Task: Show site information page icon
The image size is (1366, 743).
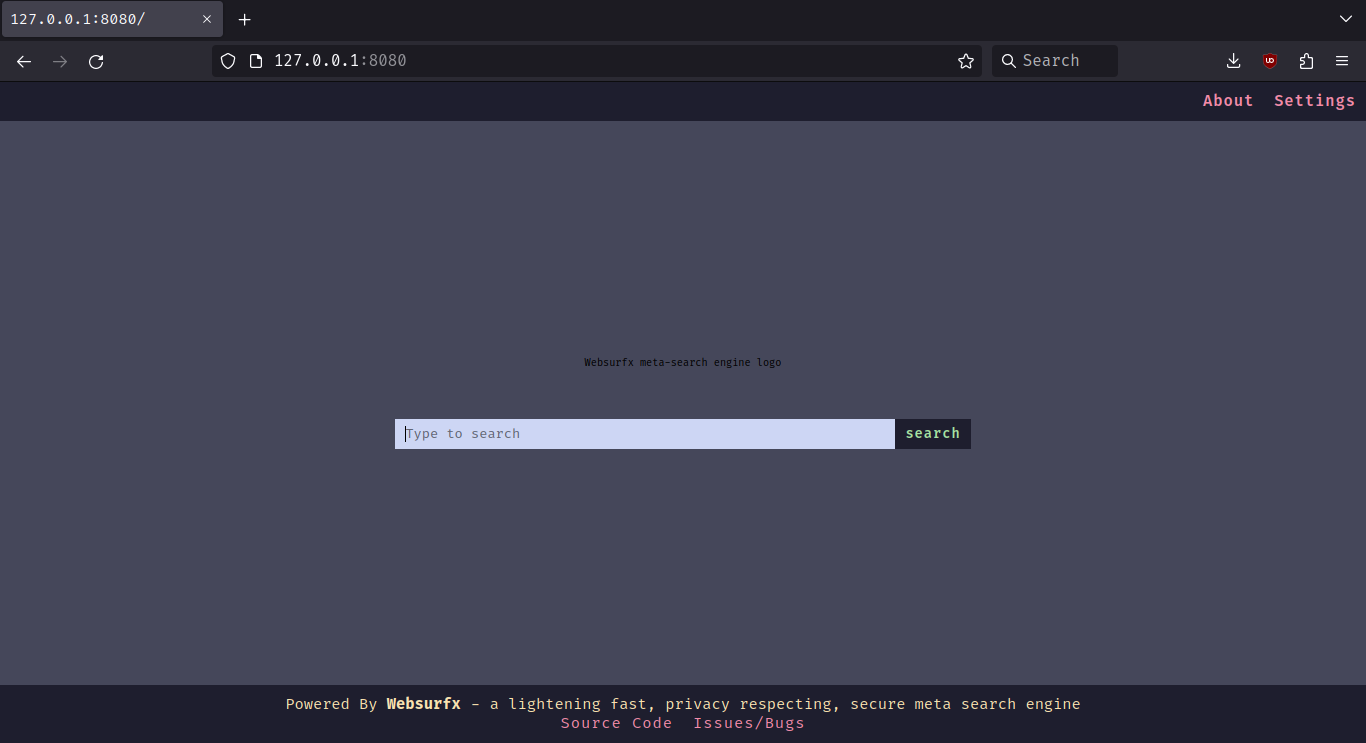Action: (256, 61)
